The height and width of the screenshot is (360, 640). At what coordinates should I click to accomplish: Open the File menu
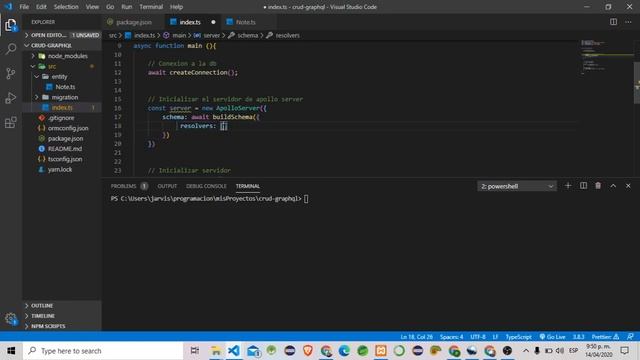[24, 7]
